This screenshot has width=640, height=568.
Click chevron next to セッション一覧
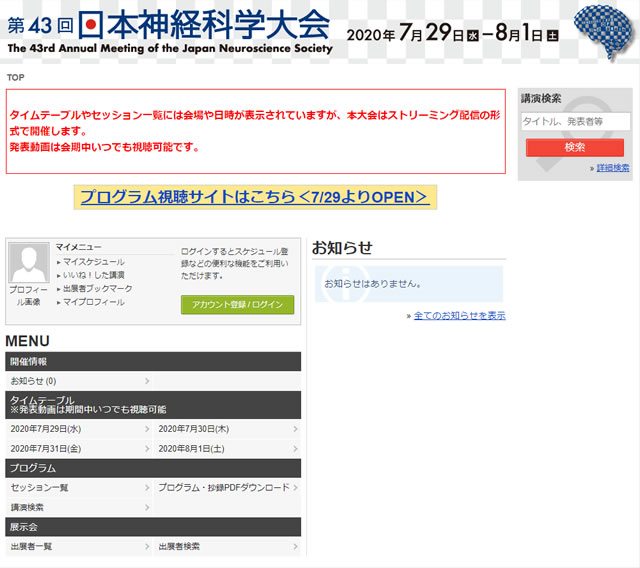147,488
